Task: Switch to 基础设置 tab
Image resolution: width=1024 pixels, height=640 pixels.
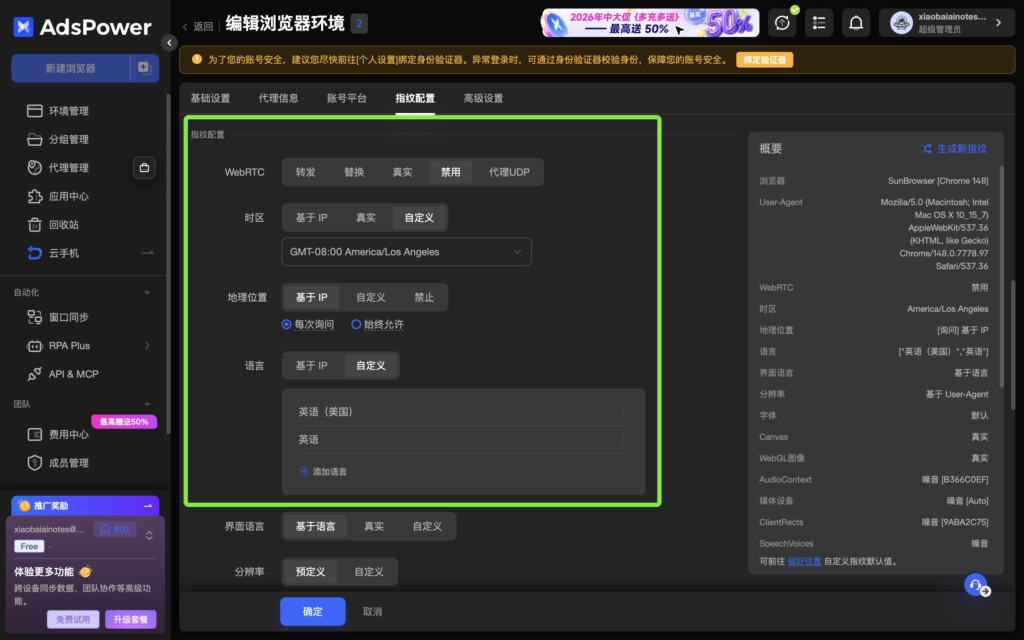Action: (x=210, y=99)
